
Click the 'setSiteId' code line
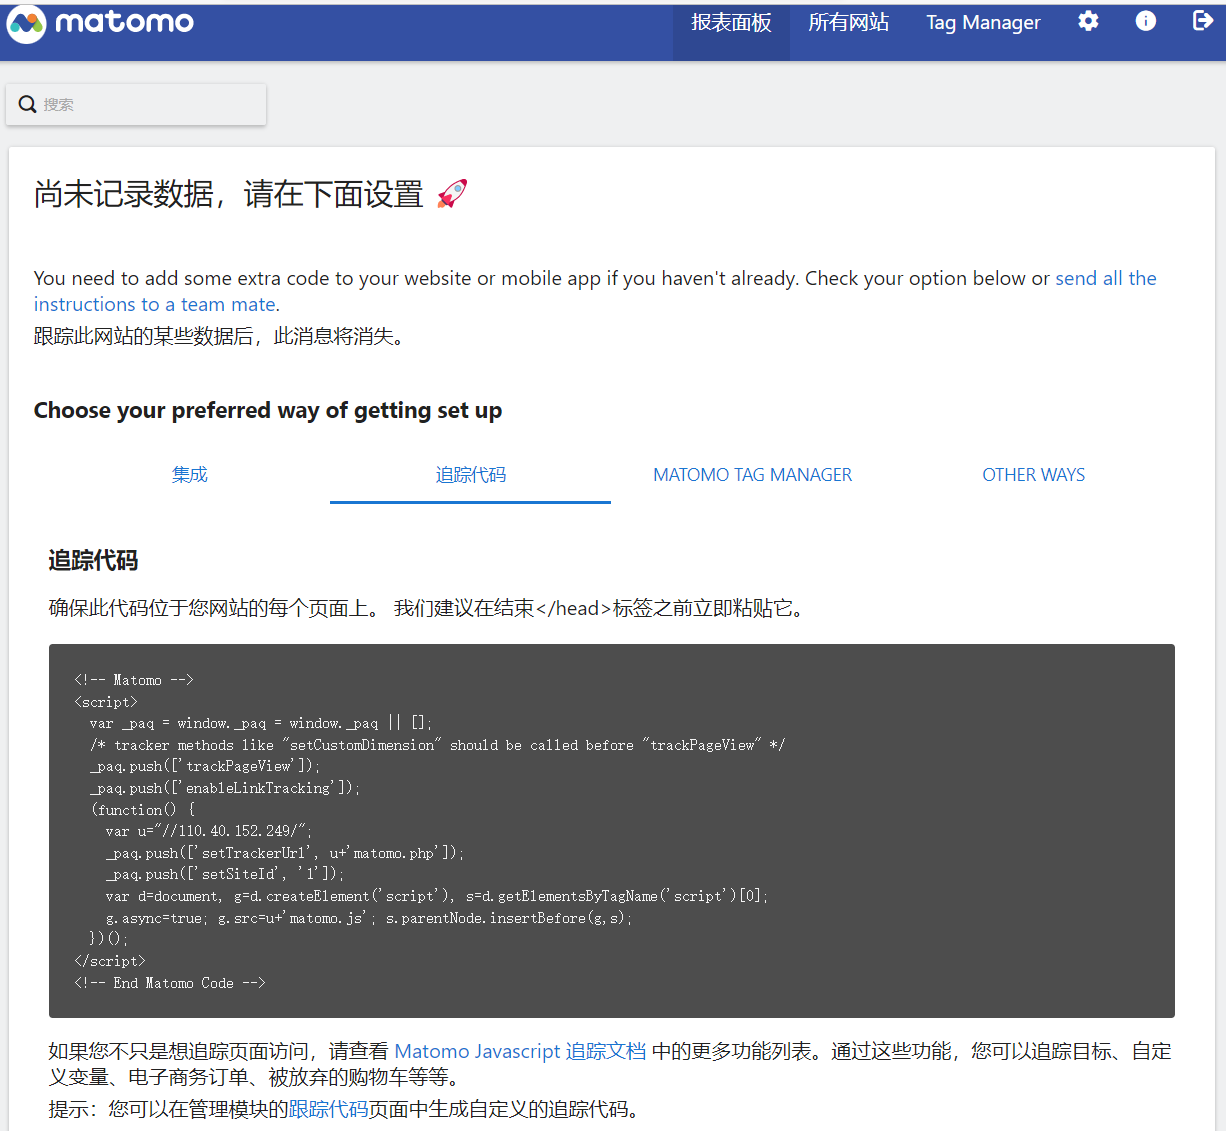[224, 874]
